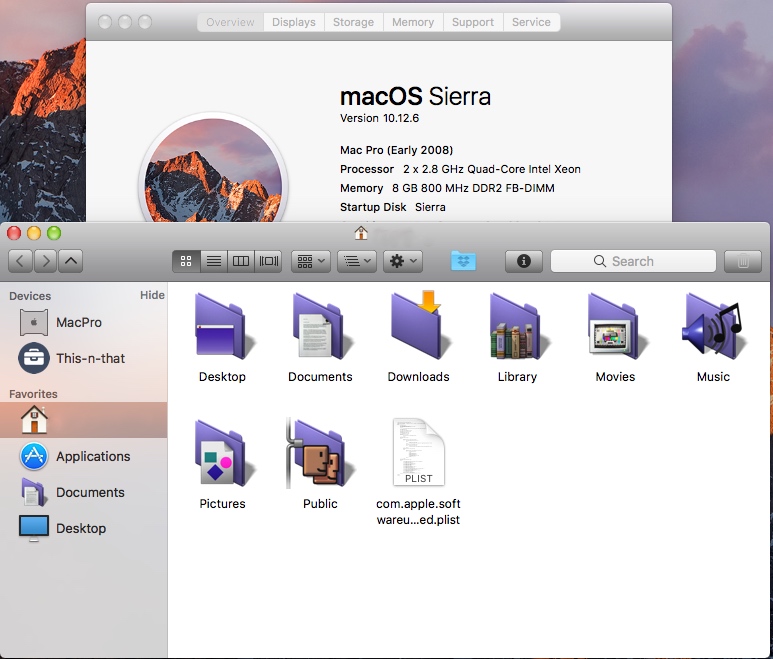Zoom Finder window with green button
Screen dimensions: 773x659
click(x=54, y=233)
